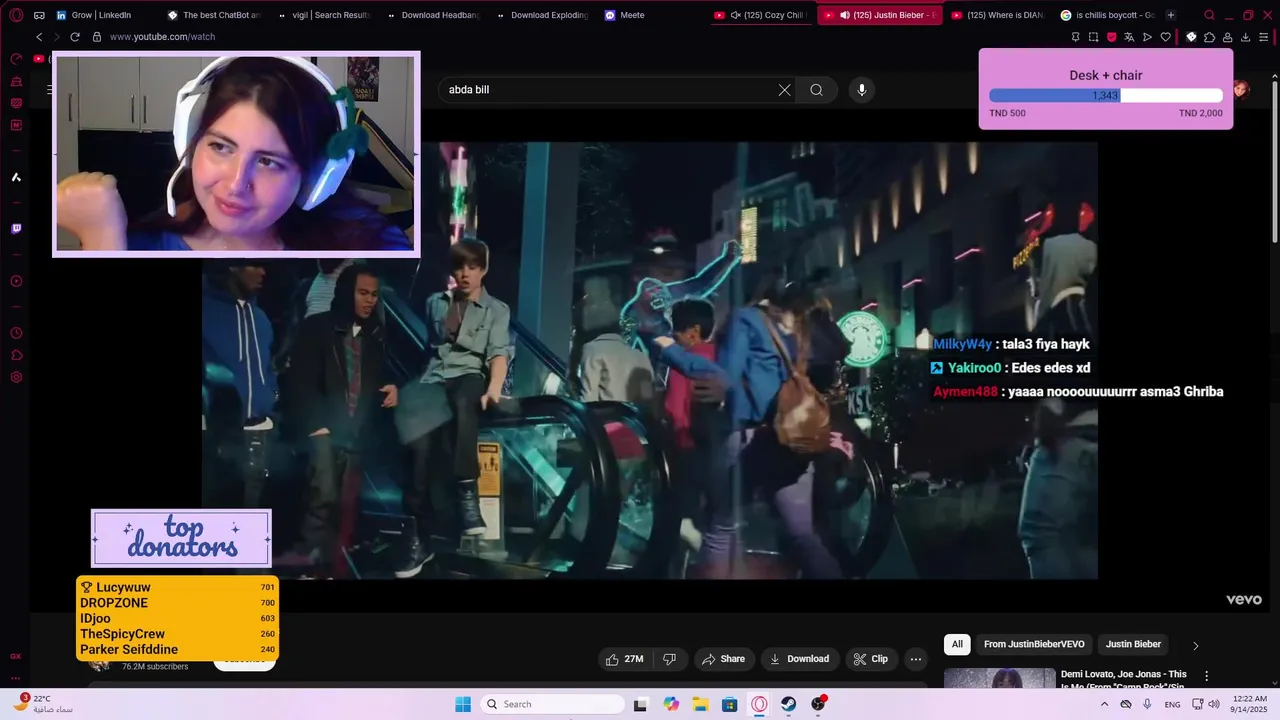This screenshot has height=720, width=1280.
Task: Open the sidebar Player icon
Action: (16, 281)
